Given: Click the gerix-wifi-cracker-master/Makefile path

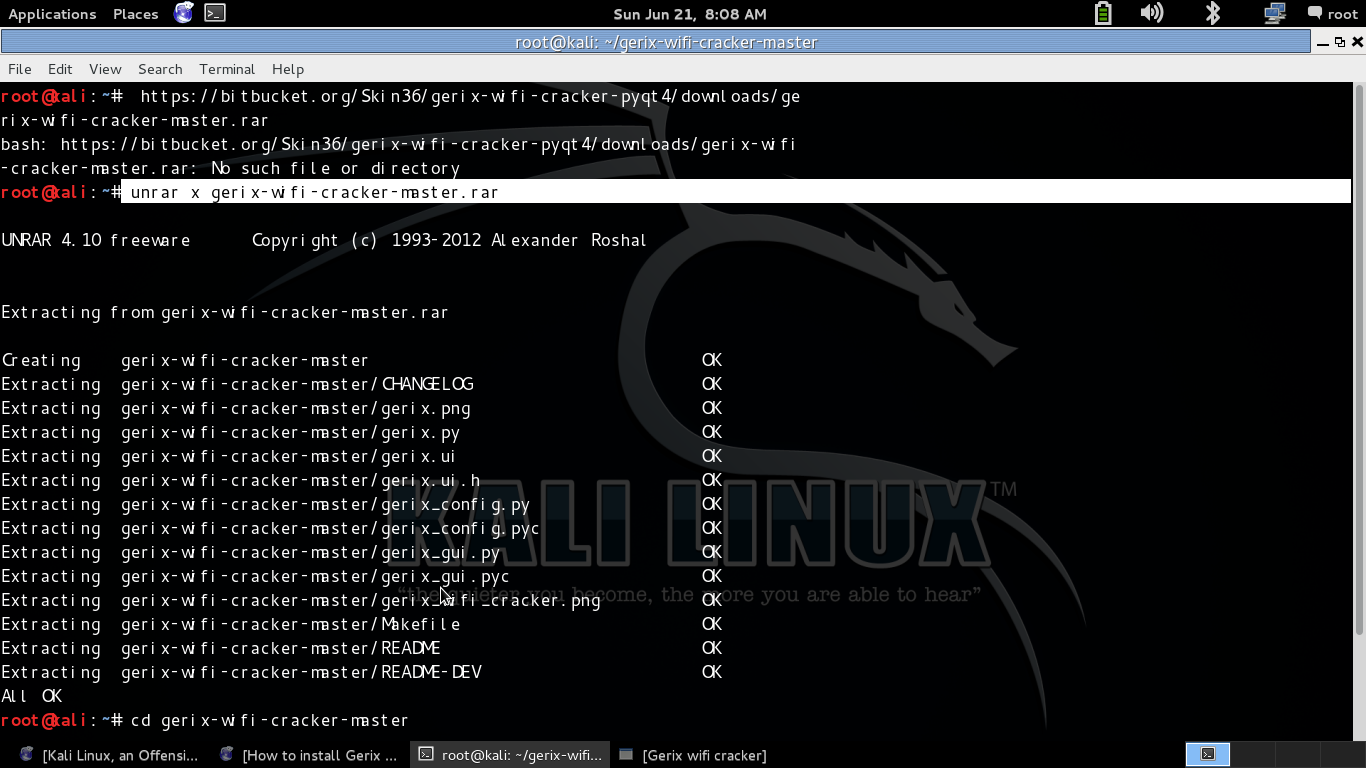Looking at the screenshot, I should [x=291, y=624].
